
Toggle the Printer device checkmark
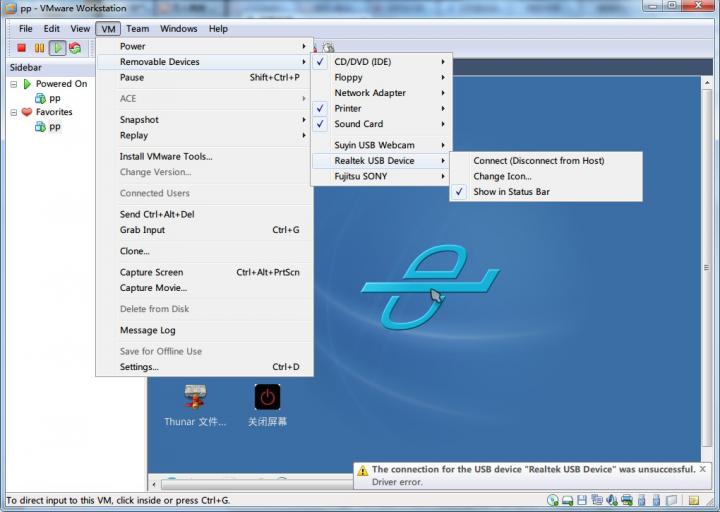click(320, 109)
